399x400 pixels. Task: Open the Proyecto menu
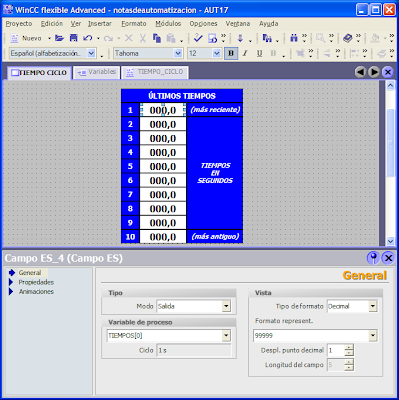(x=19, y=24)
